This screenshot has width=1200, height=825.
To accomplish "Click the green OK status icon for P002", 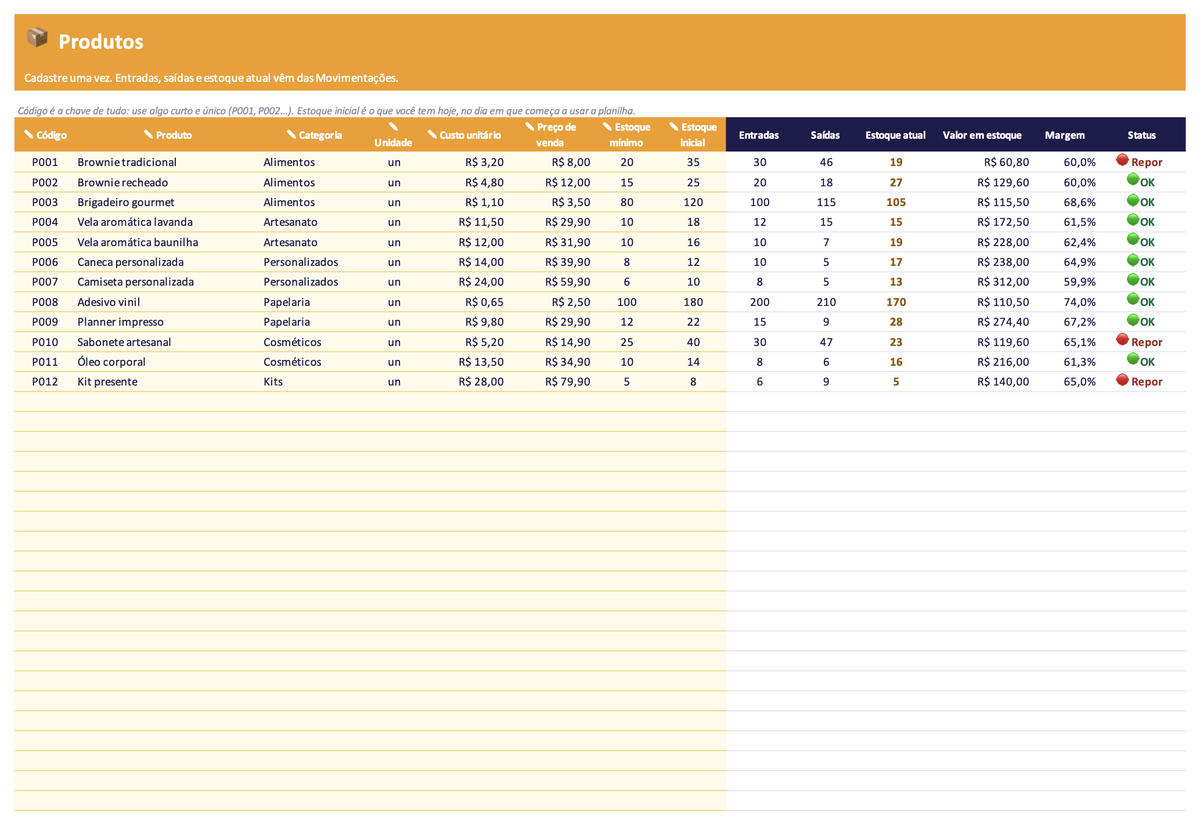I will (x=1133, y=180).
